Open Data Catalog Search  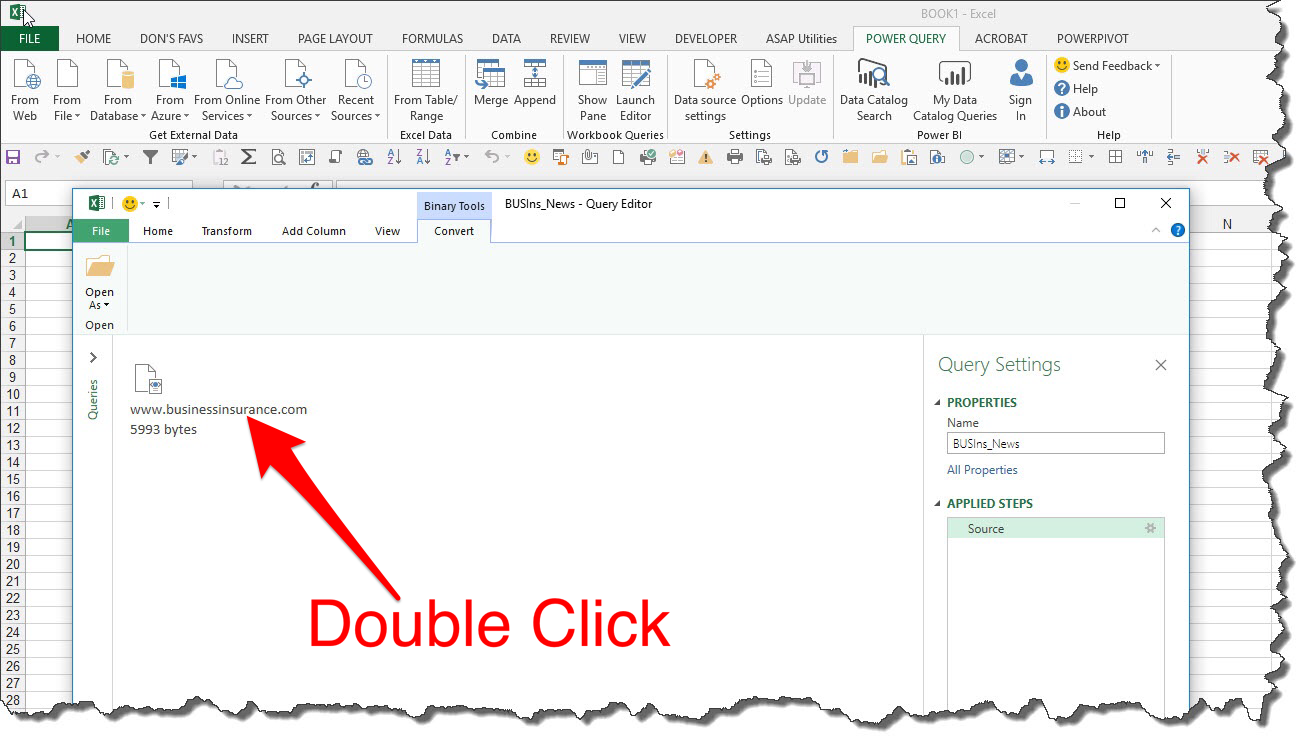coord(872,88)
